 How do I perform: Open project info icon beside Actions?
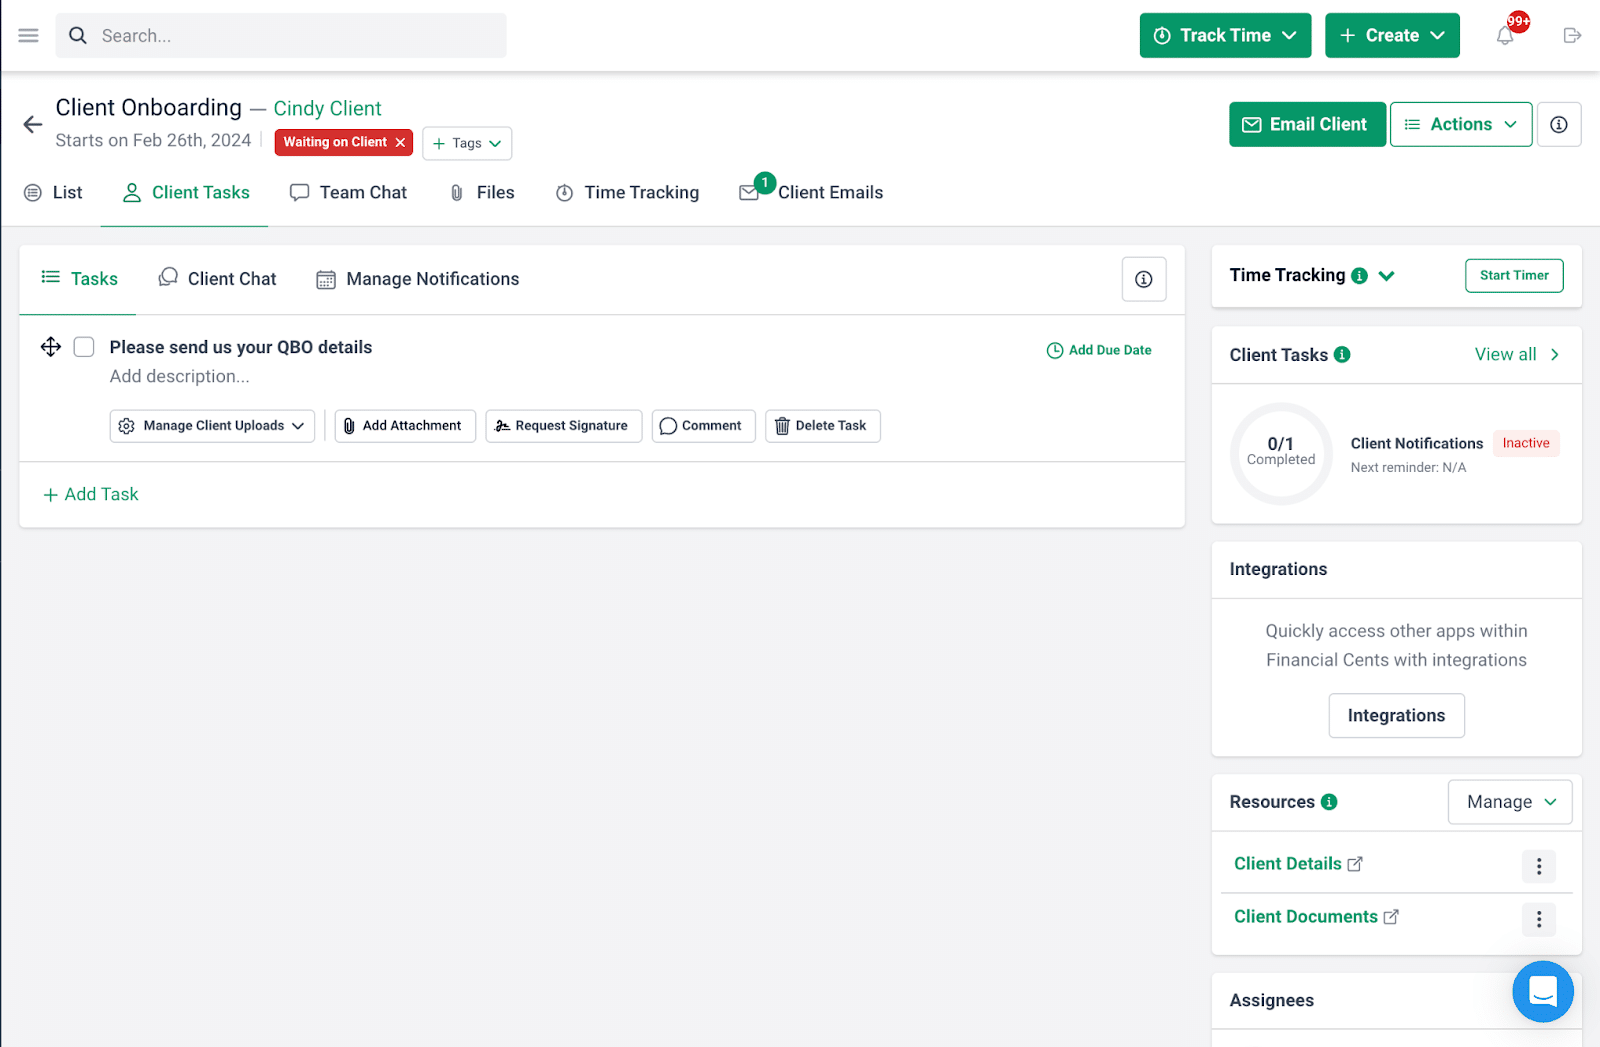[1559, 125]
